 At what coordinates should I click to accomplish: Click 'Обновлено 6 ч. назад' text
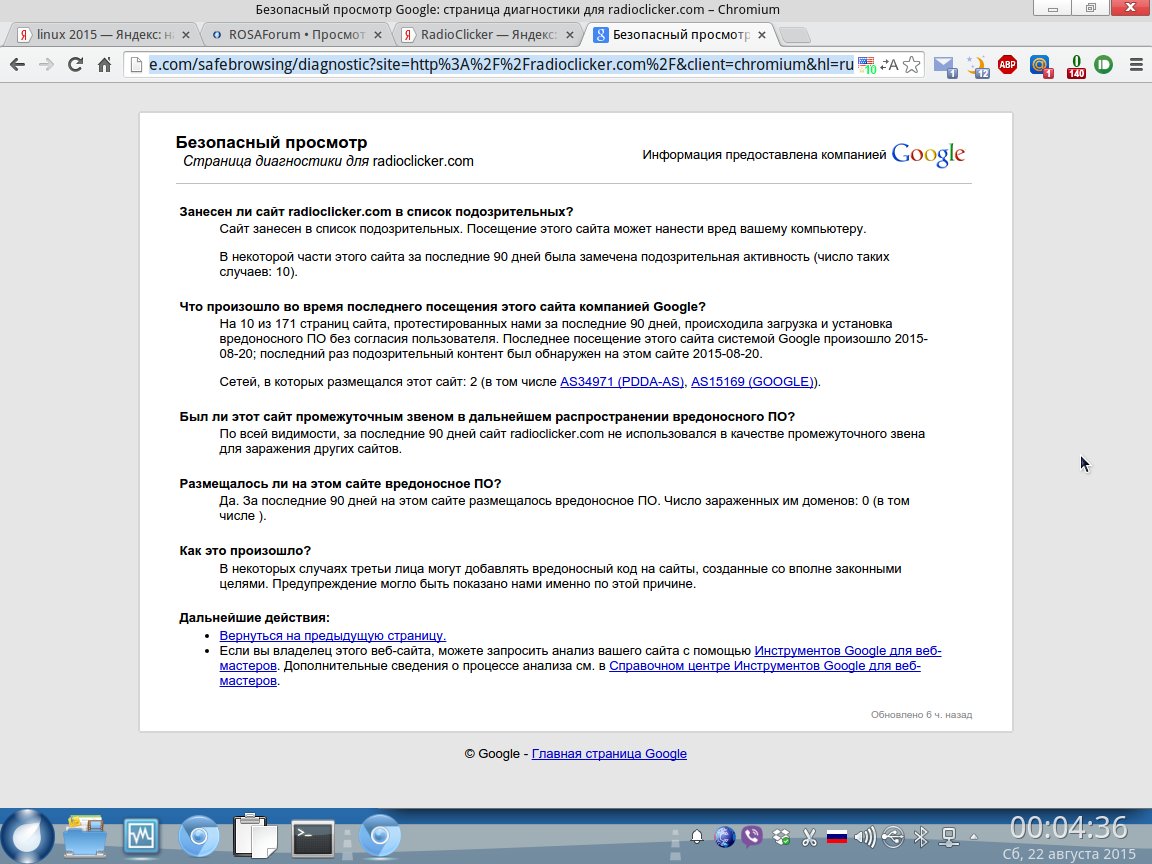pos(921,714)
